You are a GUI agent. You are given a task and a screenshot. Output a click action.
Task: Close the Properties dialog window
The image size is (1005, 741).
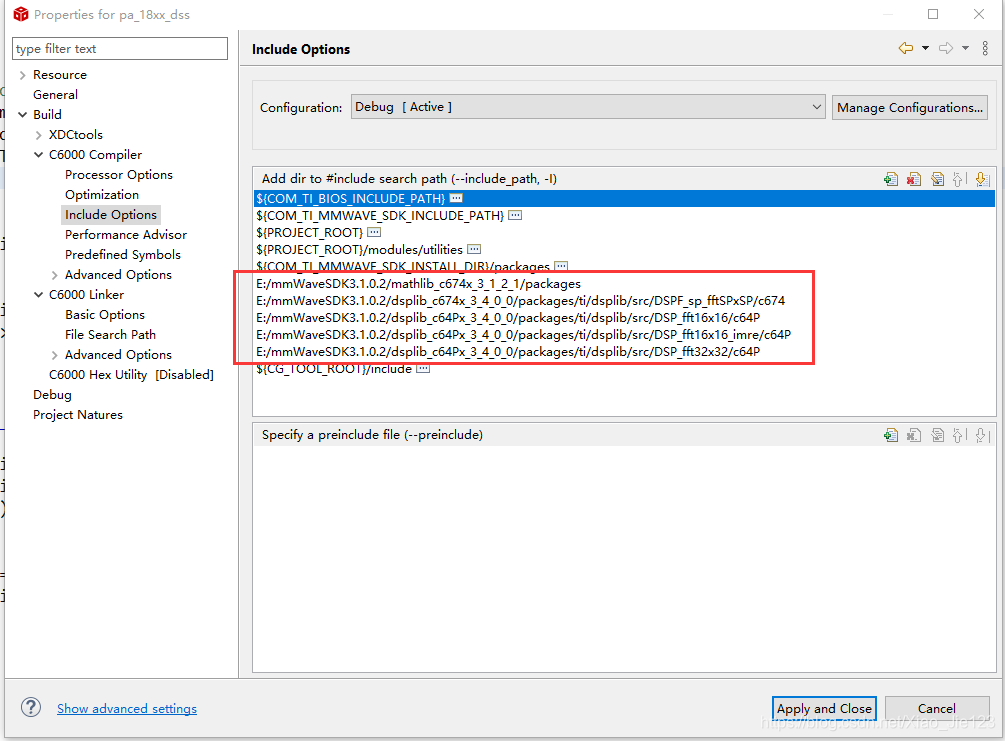click(979, 14)
